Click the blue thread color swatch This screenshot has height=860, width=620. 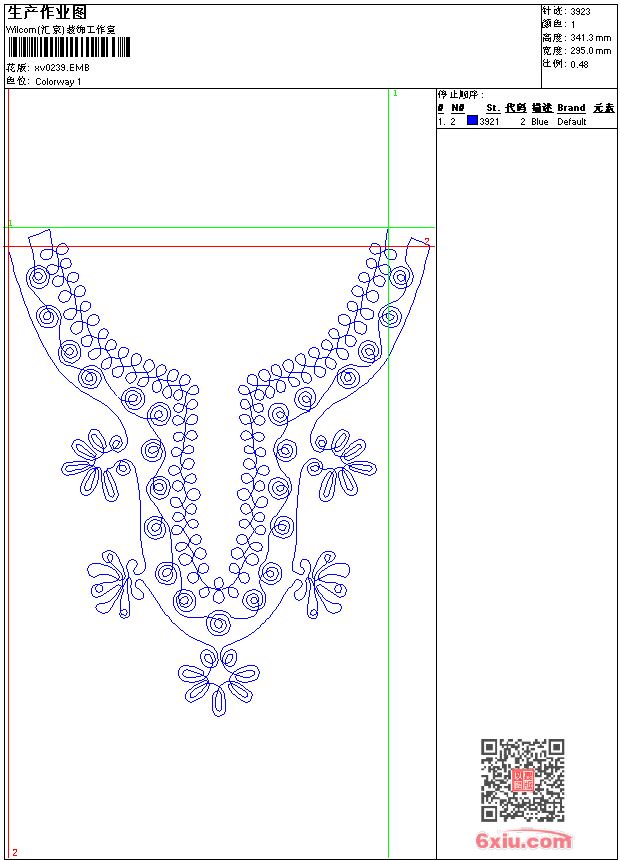coord(472,121)
